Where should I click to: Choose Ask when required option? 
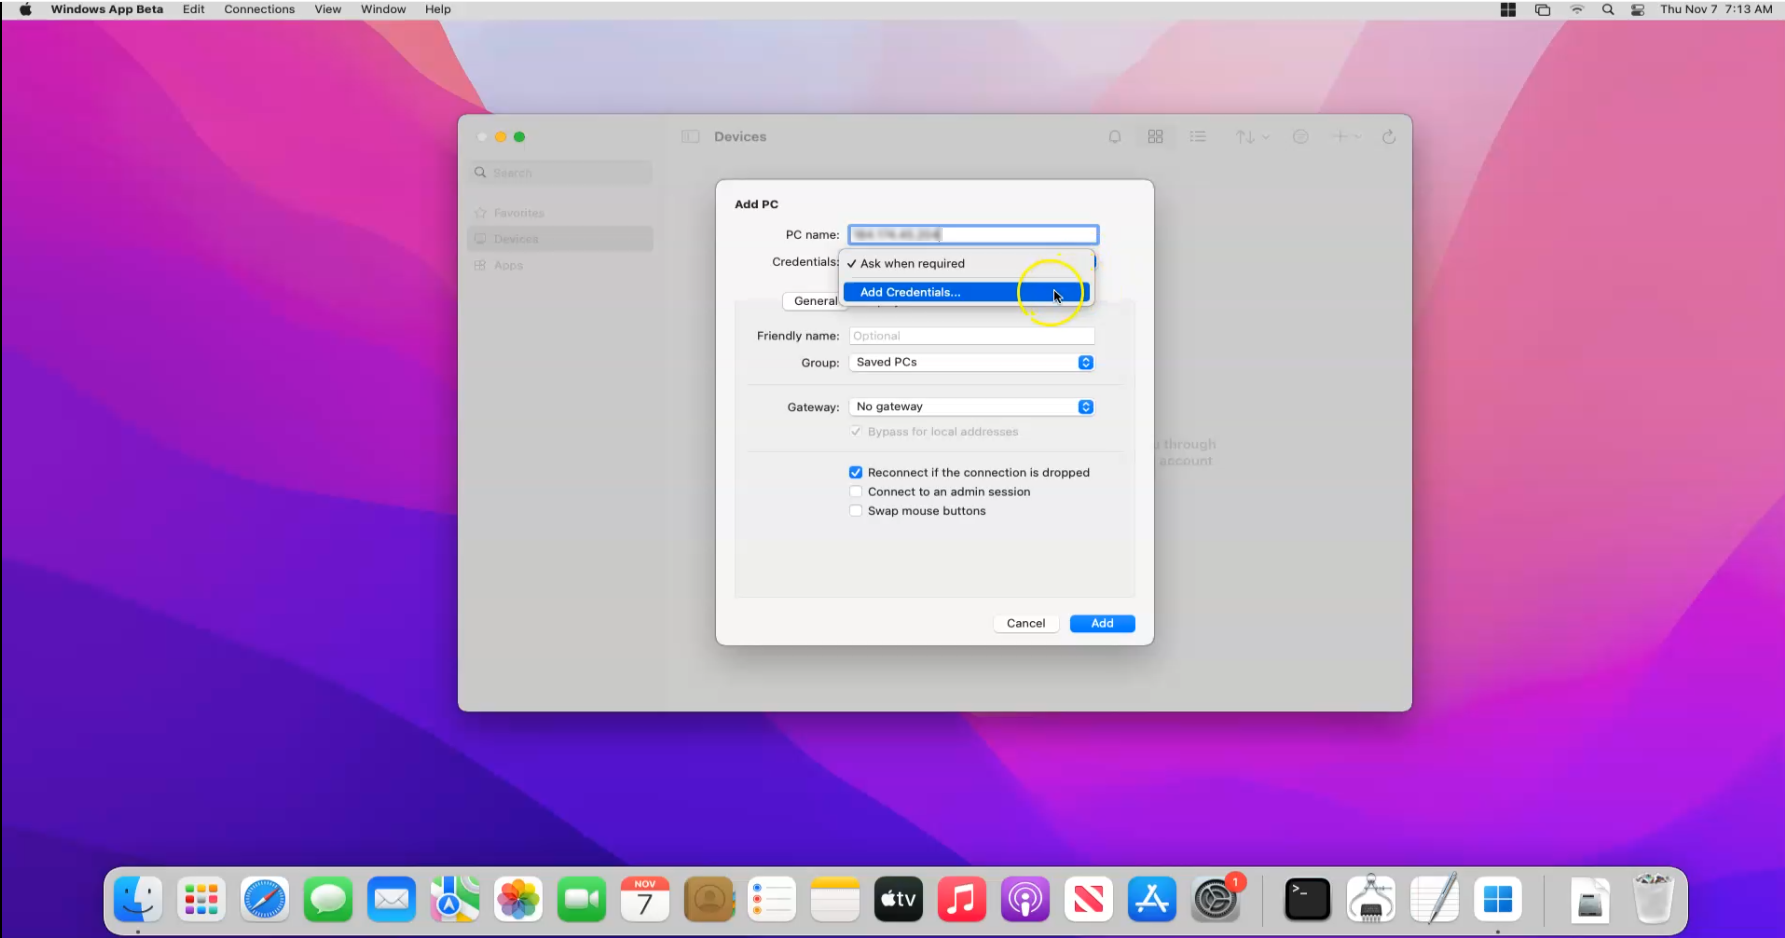coord(912,264)
